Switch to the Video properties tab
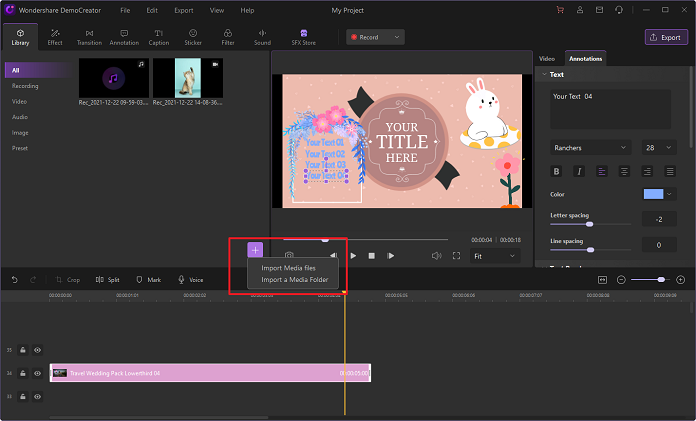The height and width of the screenshot is (421, 696). 547,58
